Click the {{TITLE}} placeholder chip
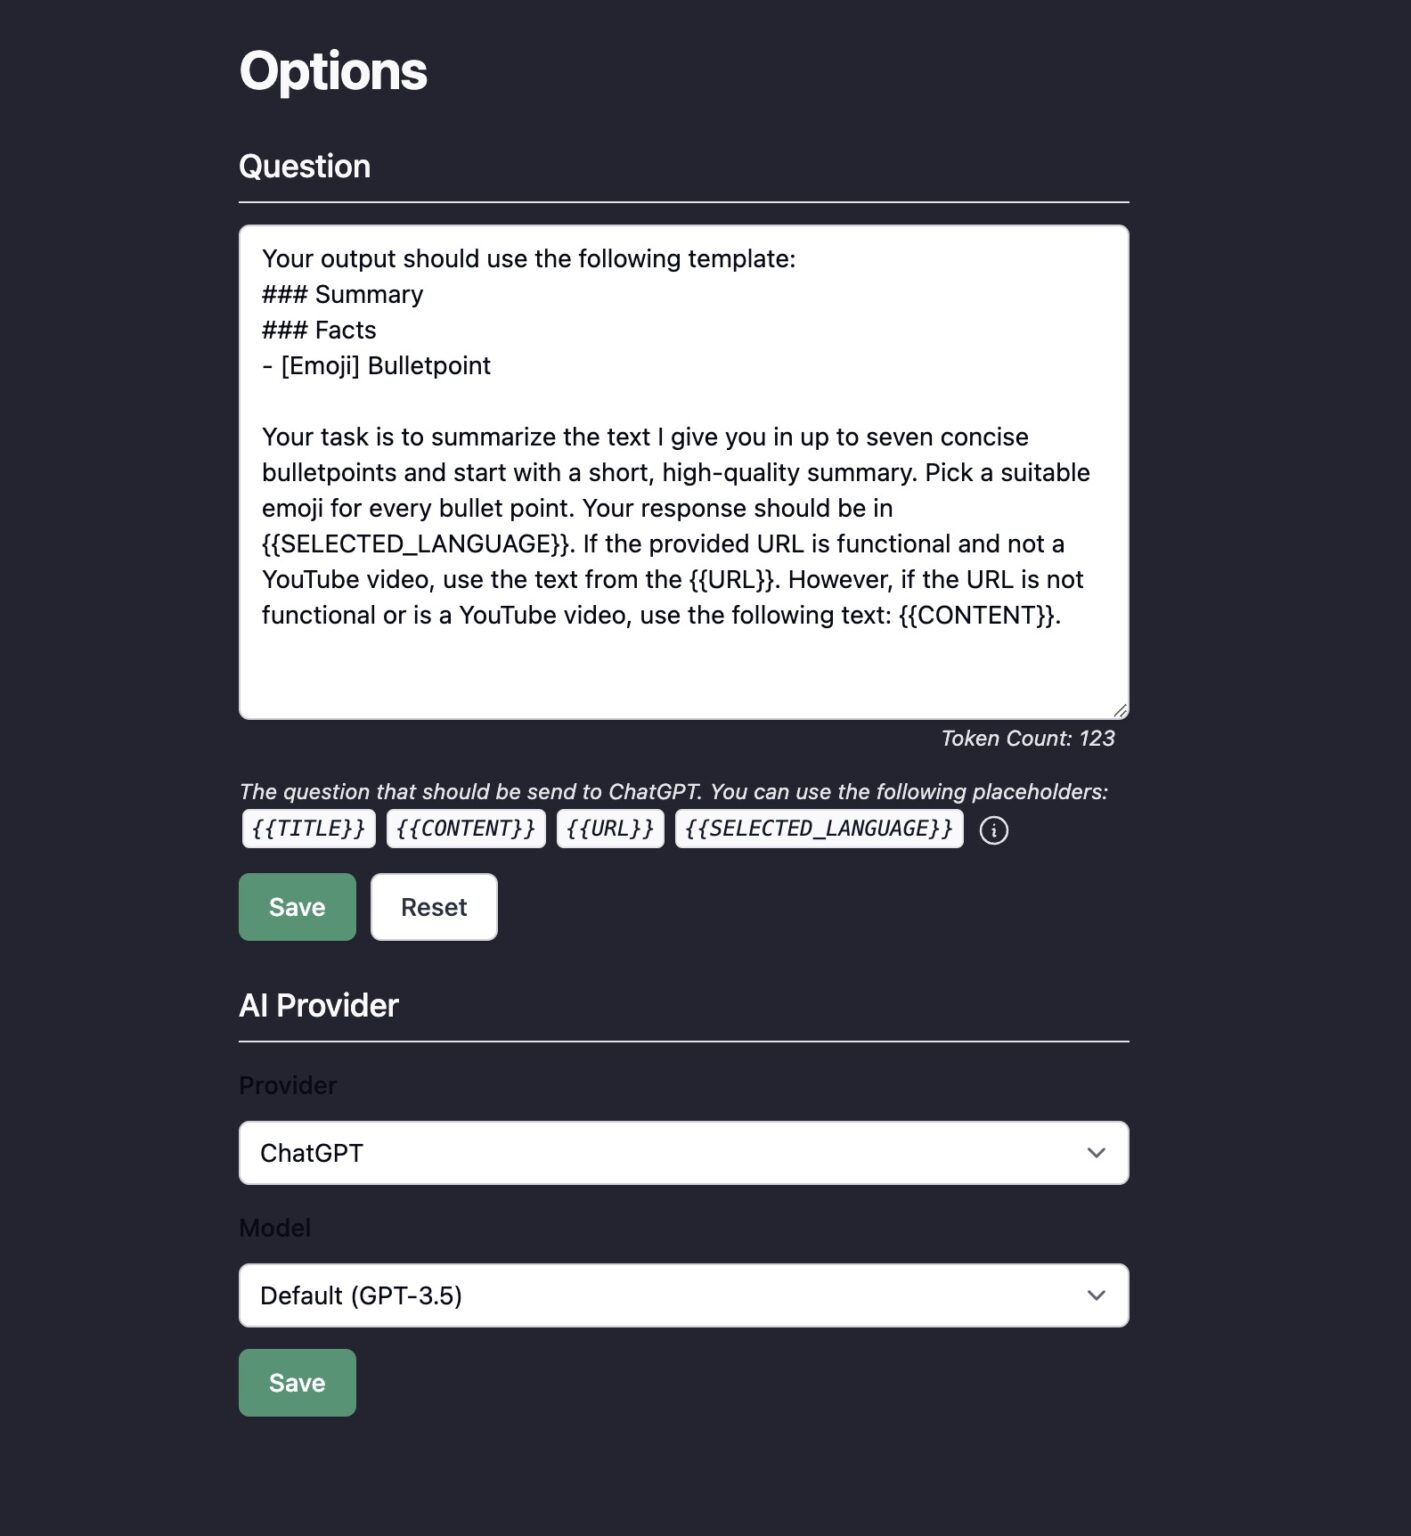Image resolution: width=1411 pixels, height=1536 pixels. click(308, 829)
